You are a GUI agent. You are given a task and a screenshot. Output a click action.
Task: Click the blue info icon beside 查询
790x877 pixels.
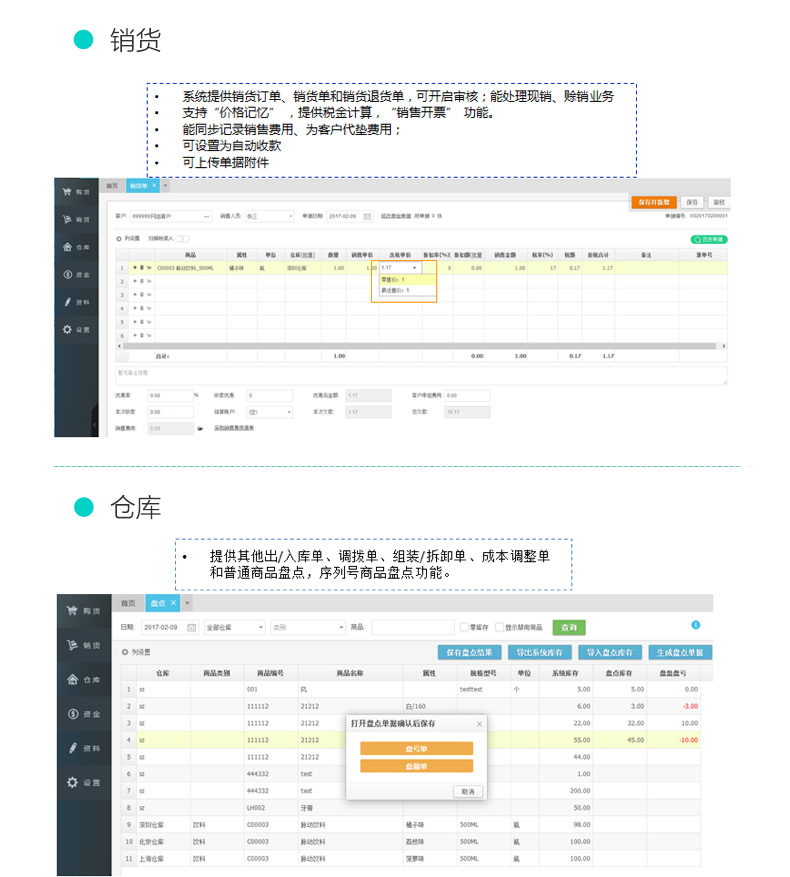click(696, 625)
